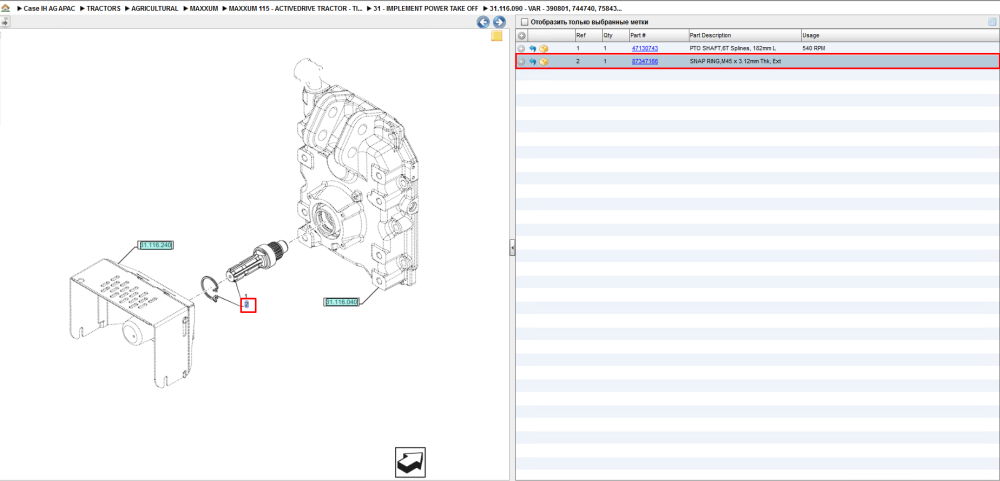Image resolution: width=1000 pixels, height=481 pixels.
Task: Click the yellow box icon for PTO SHAFT row
Action: pyautogui.click(x=543, y=48)
